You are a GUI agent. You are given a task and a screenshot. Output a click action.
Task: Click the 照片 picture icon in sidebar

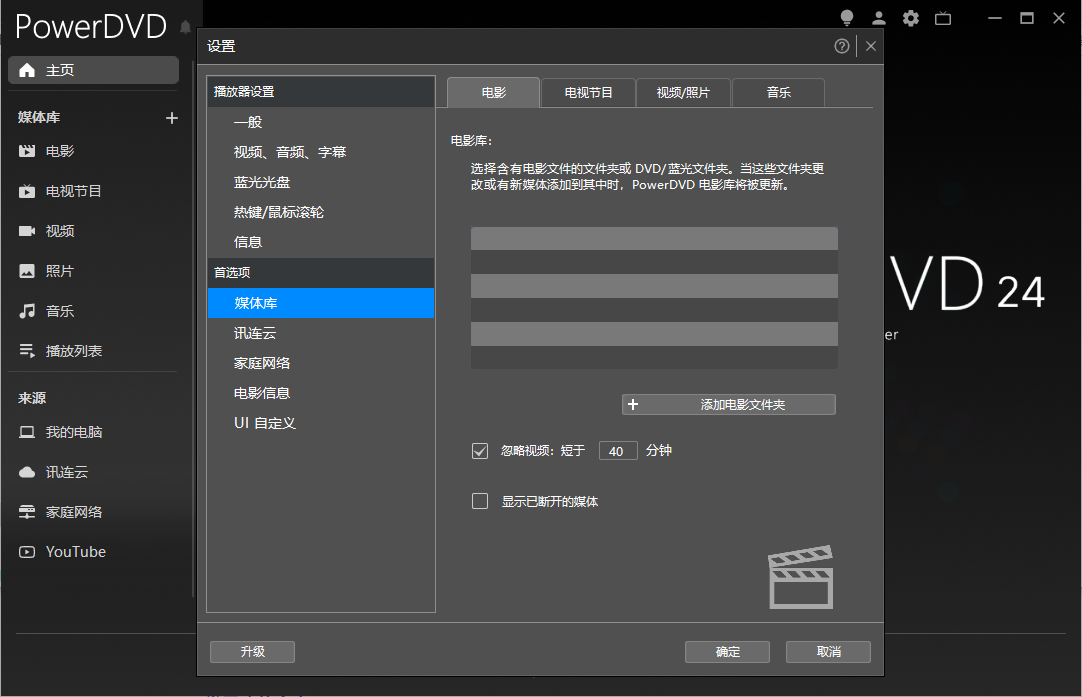[27, 271]
